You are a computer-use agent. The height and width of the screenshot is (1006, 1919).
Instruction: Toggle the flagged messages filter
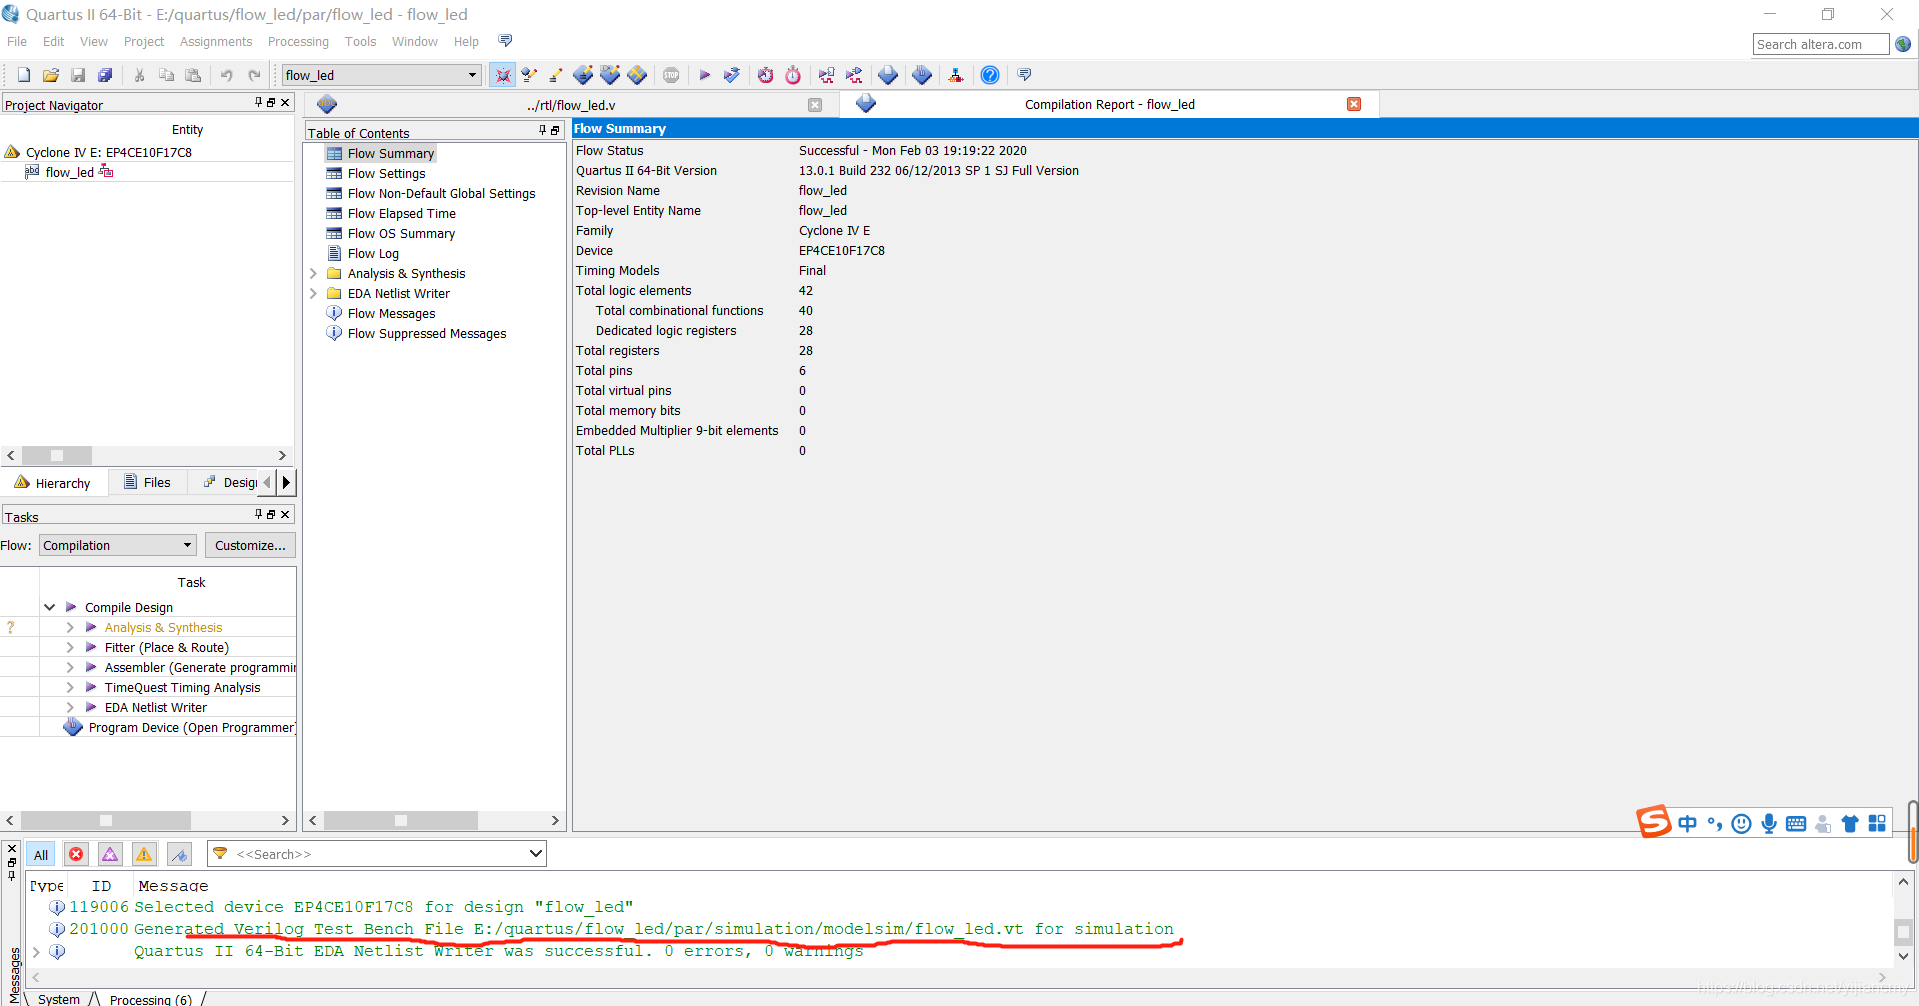pos(179,854)
